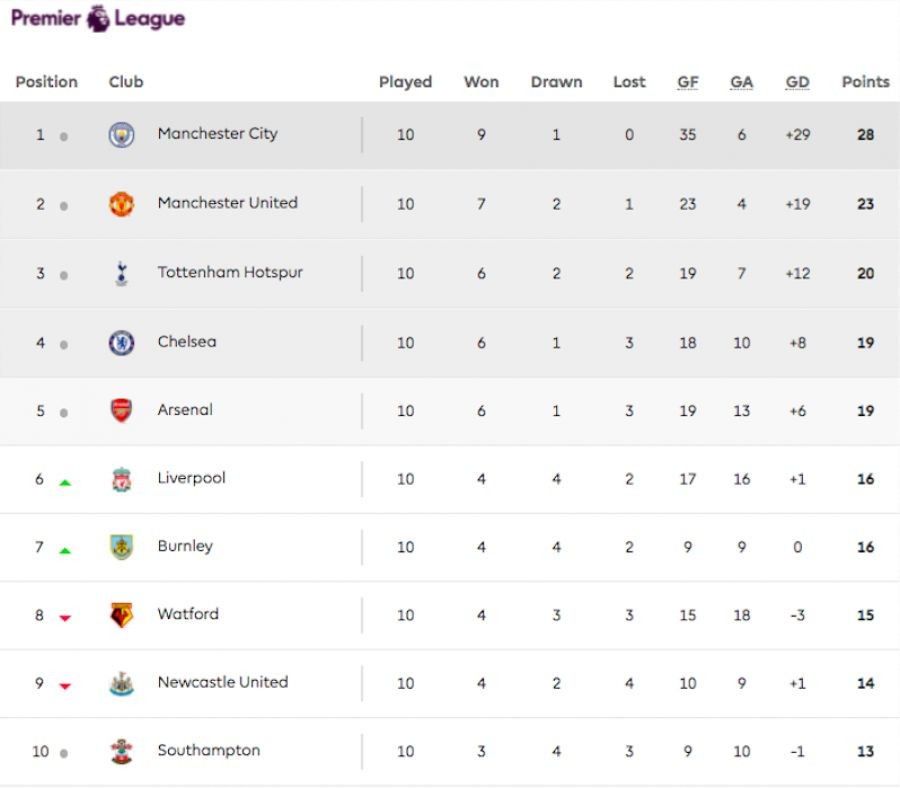The width and height of the screenshot is (900, 788).
Task: Click the Newcastle United crest icon
Action: [121, 684]
